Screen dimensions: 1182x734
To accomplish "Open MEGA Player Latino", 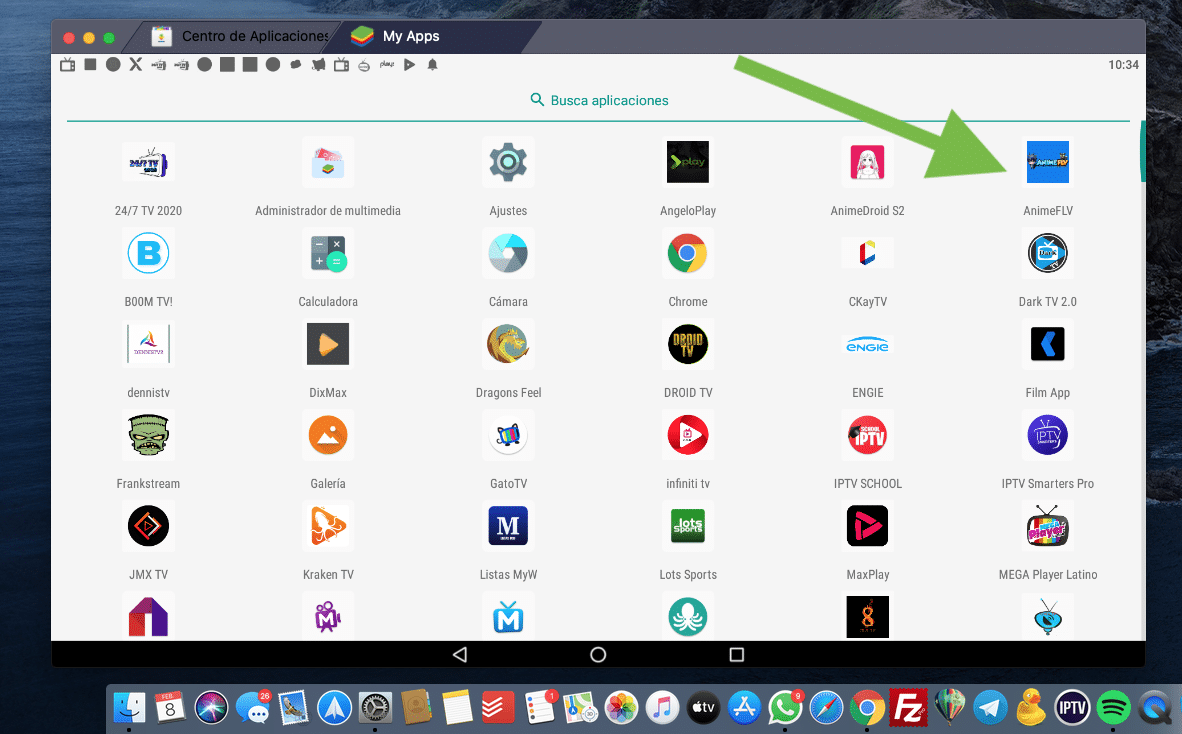I will (x=1047, y=526).
